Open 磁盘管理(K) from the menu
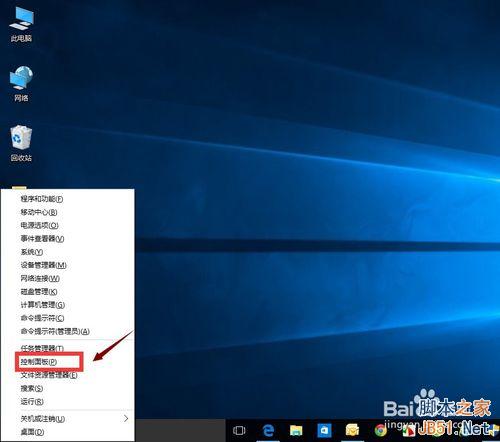 pyautogui.click(x=68, y=292)
